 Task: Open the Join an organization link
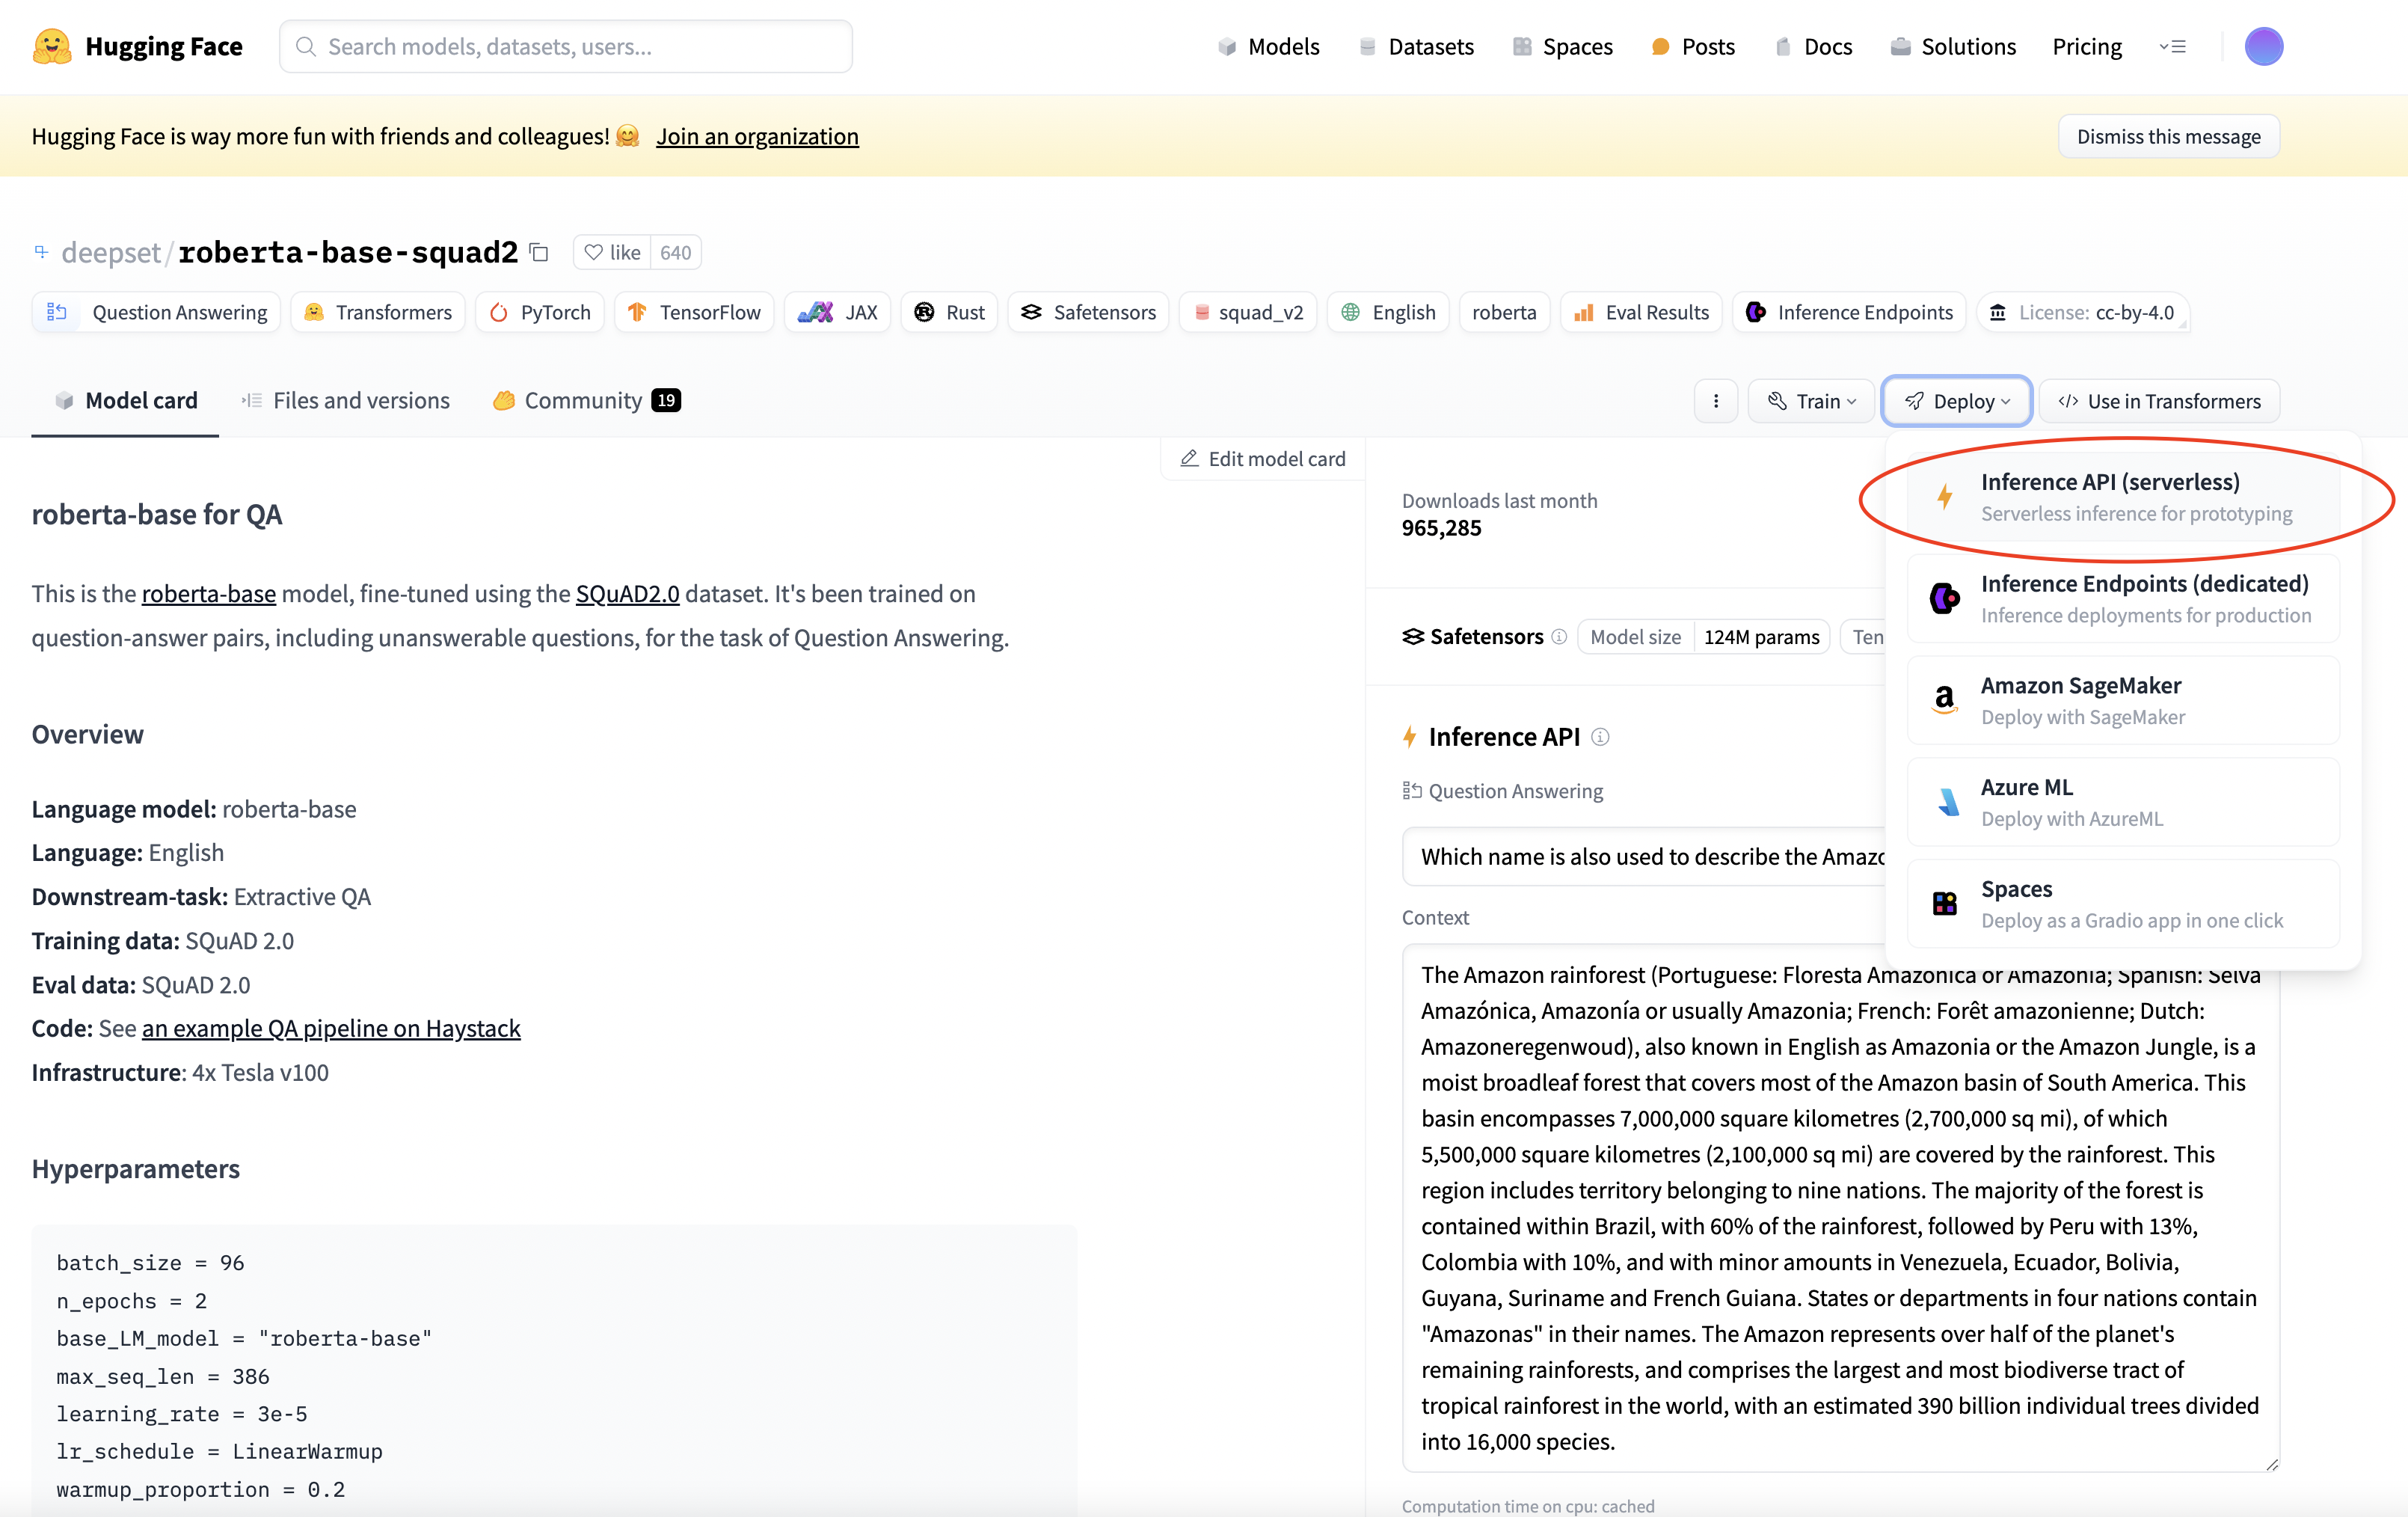pos(757,136)
